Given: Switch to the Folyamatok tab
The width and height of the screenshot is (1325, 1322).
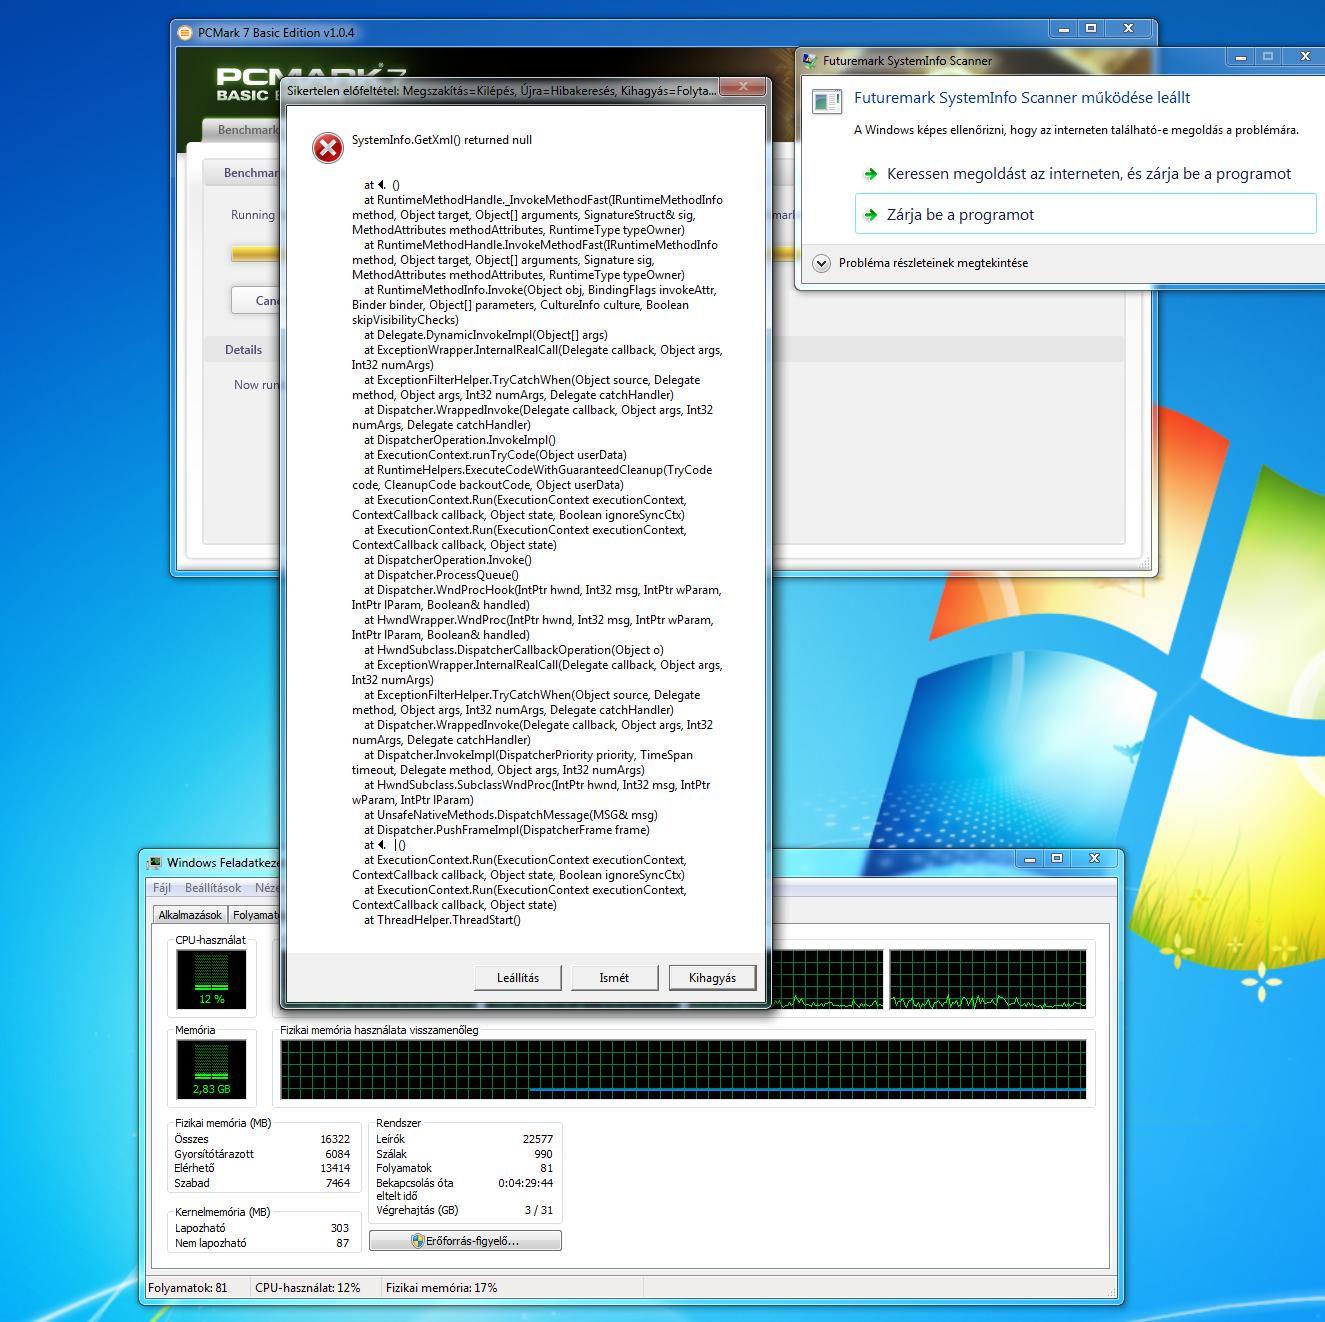Looking at the screenshot, I should coord(255,915).
